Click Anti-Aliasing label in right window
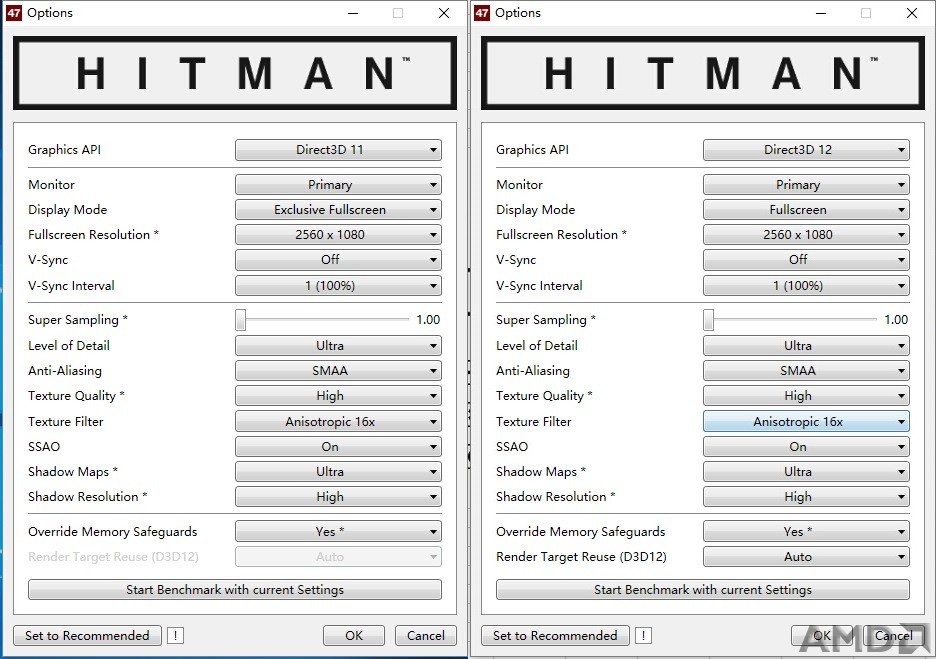Image resolution: width=936 pixels, height=659 pixels. coord(533,371)
